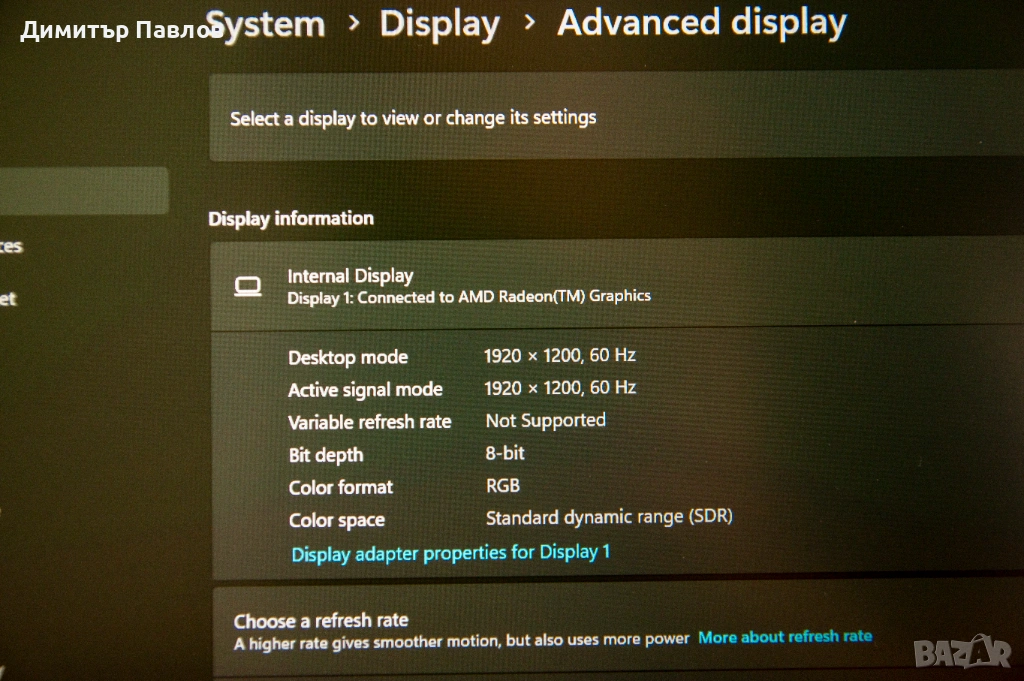The image size is (1024, 681).
Task: Click the laptop icon beside Internal Display
Action: pyautogui.click(x=247, y=287)
